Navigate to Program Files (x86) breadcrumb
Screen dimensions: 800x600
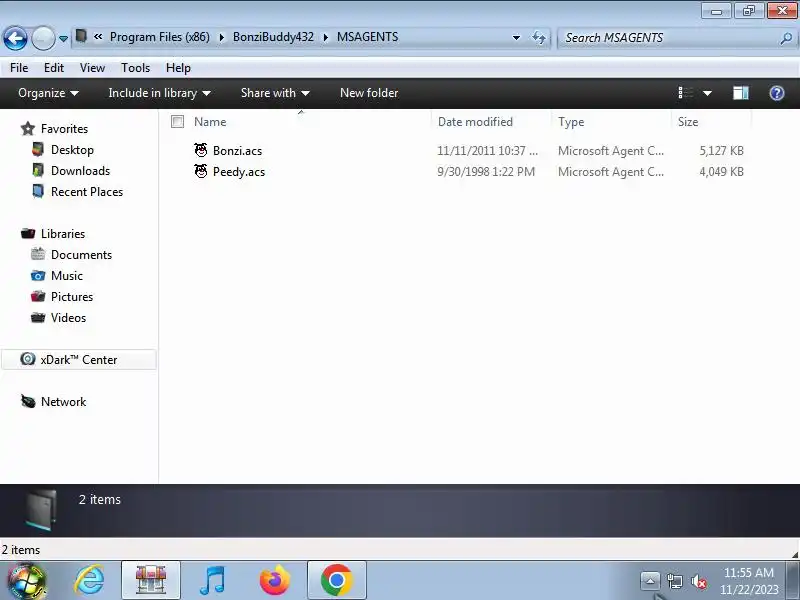coord(160,37)
